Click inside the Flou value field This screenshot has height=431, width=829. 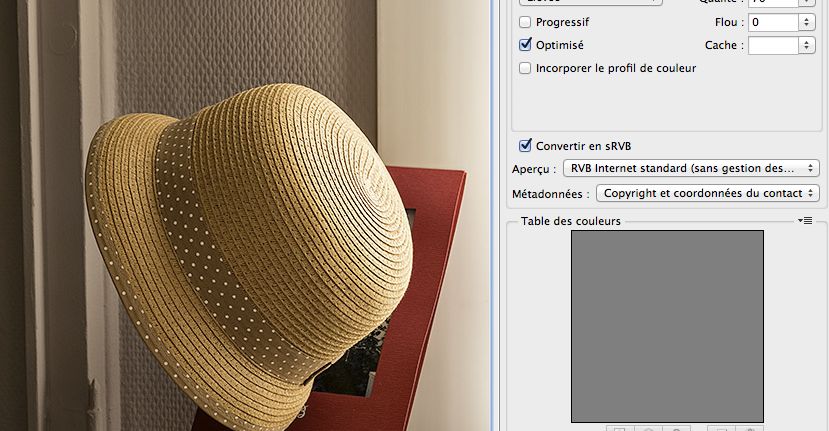coord(772,22)
